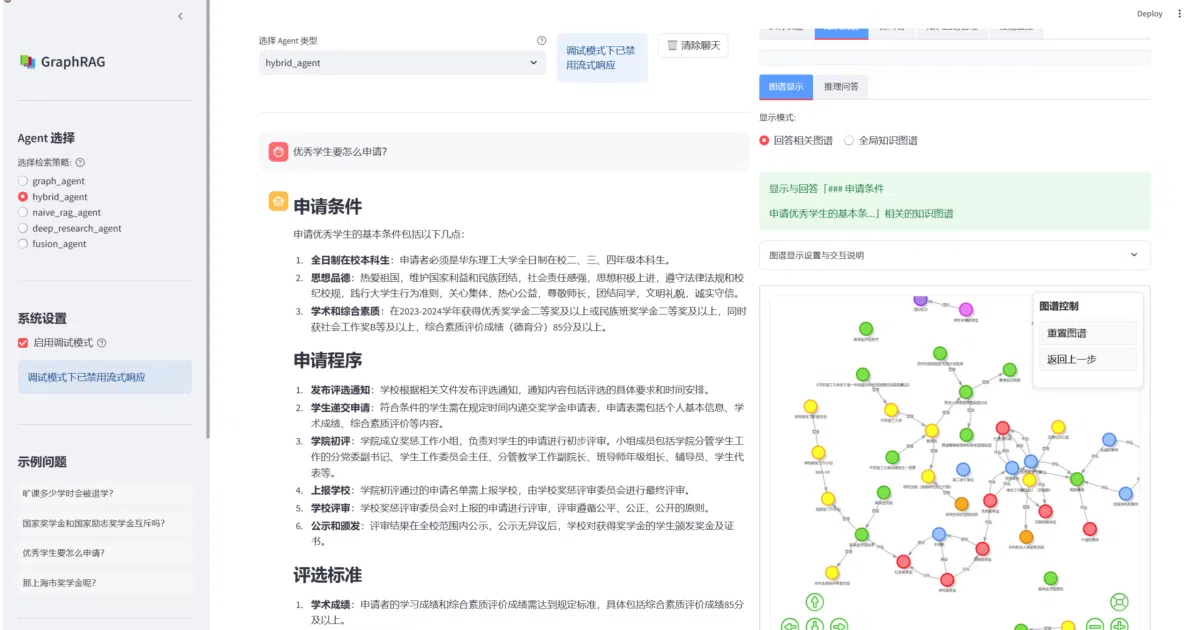1200x630 pixels.
Task: Click the help icon beside 选择检索策略
Action: pos(80,162)
